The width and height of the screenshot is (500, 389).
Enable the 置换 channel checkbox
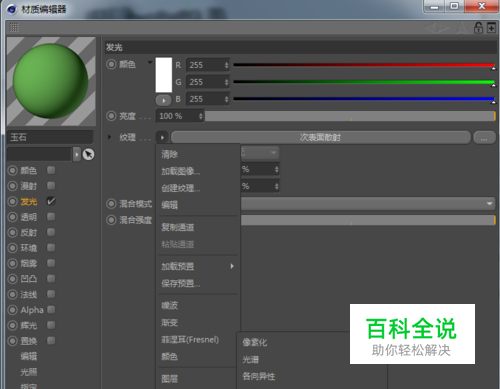51,341
